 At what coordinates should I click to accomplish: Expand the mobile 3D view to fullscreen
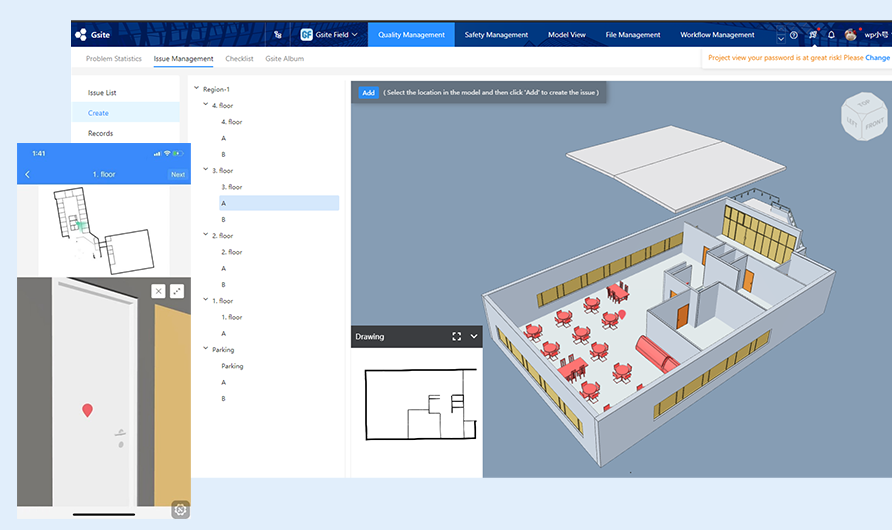coord(177,291)
